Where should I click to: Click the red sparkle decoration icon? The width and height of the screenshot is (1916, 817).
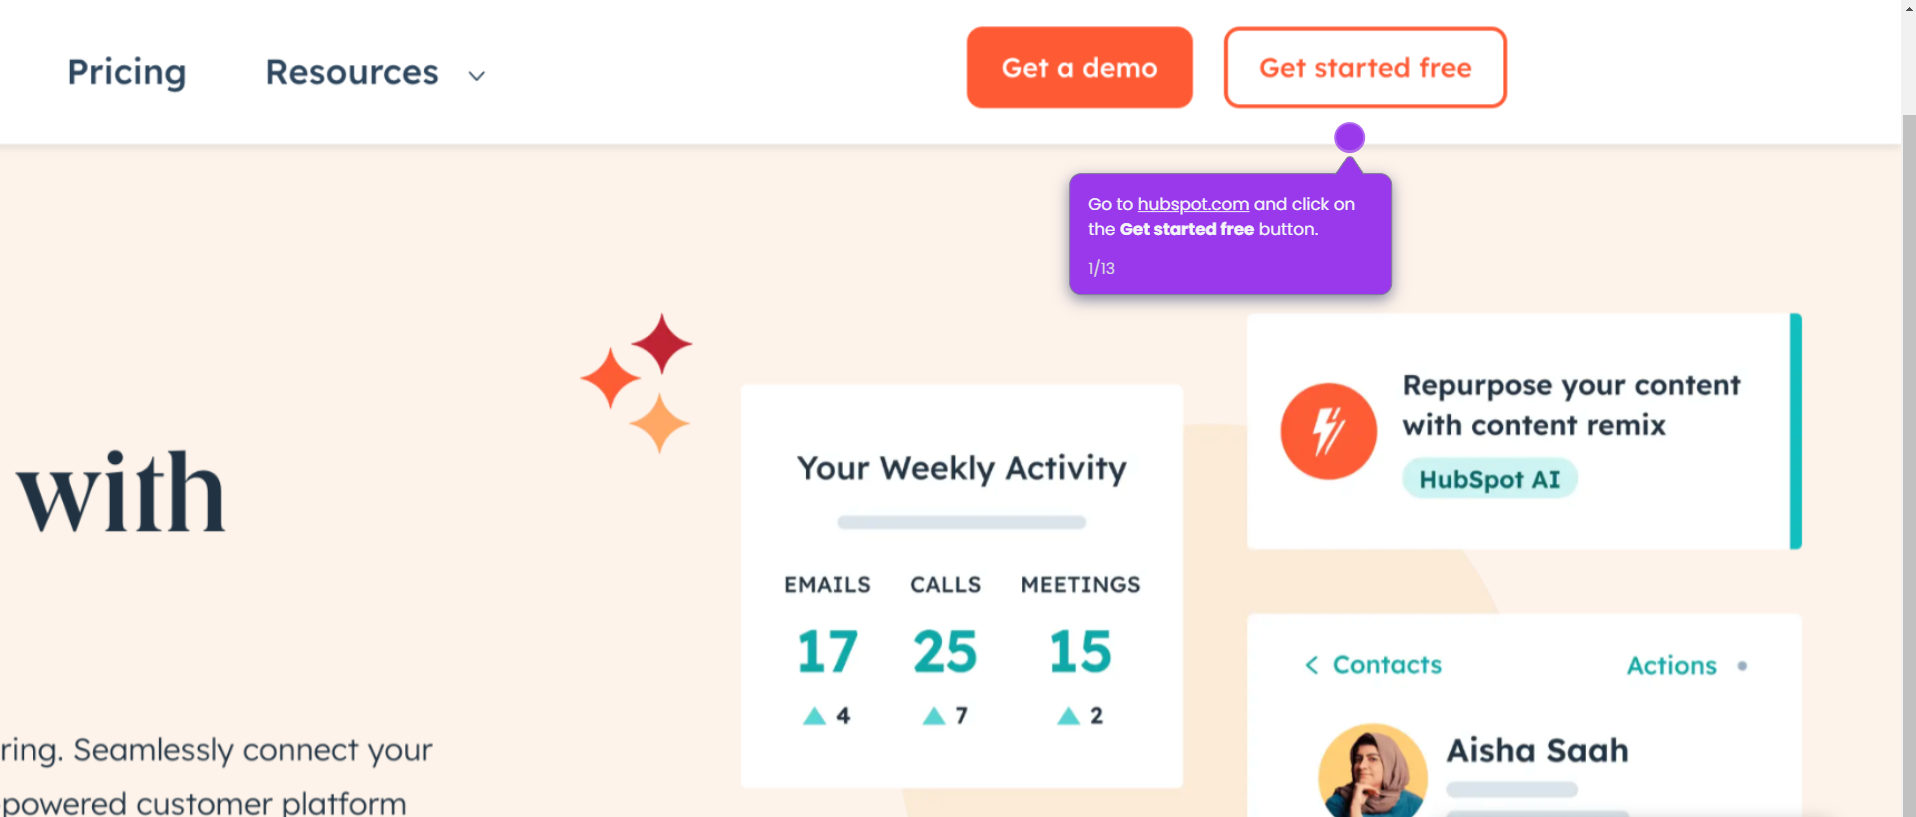(x=660, y=343)
